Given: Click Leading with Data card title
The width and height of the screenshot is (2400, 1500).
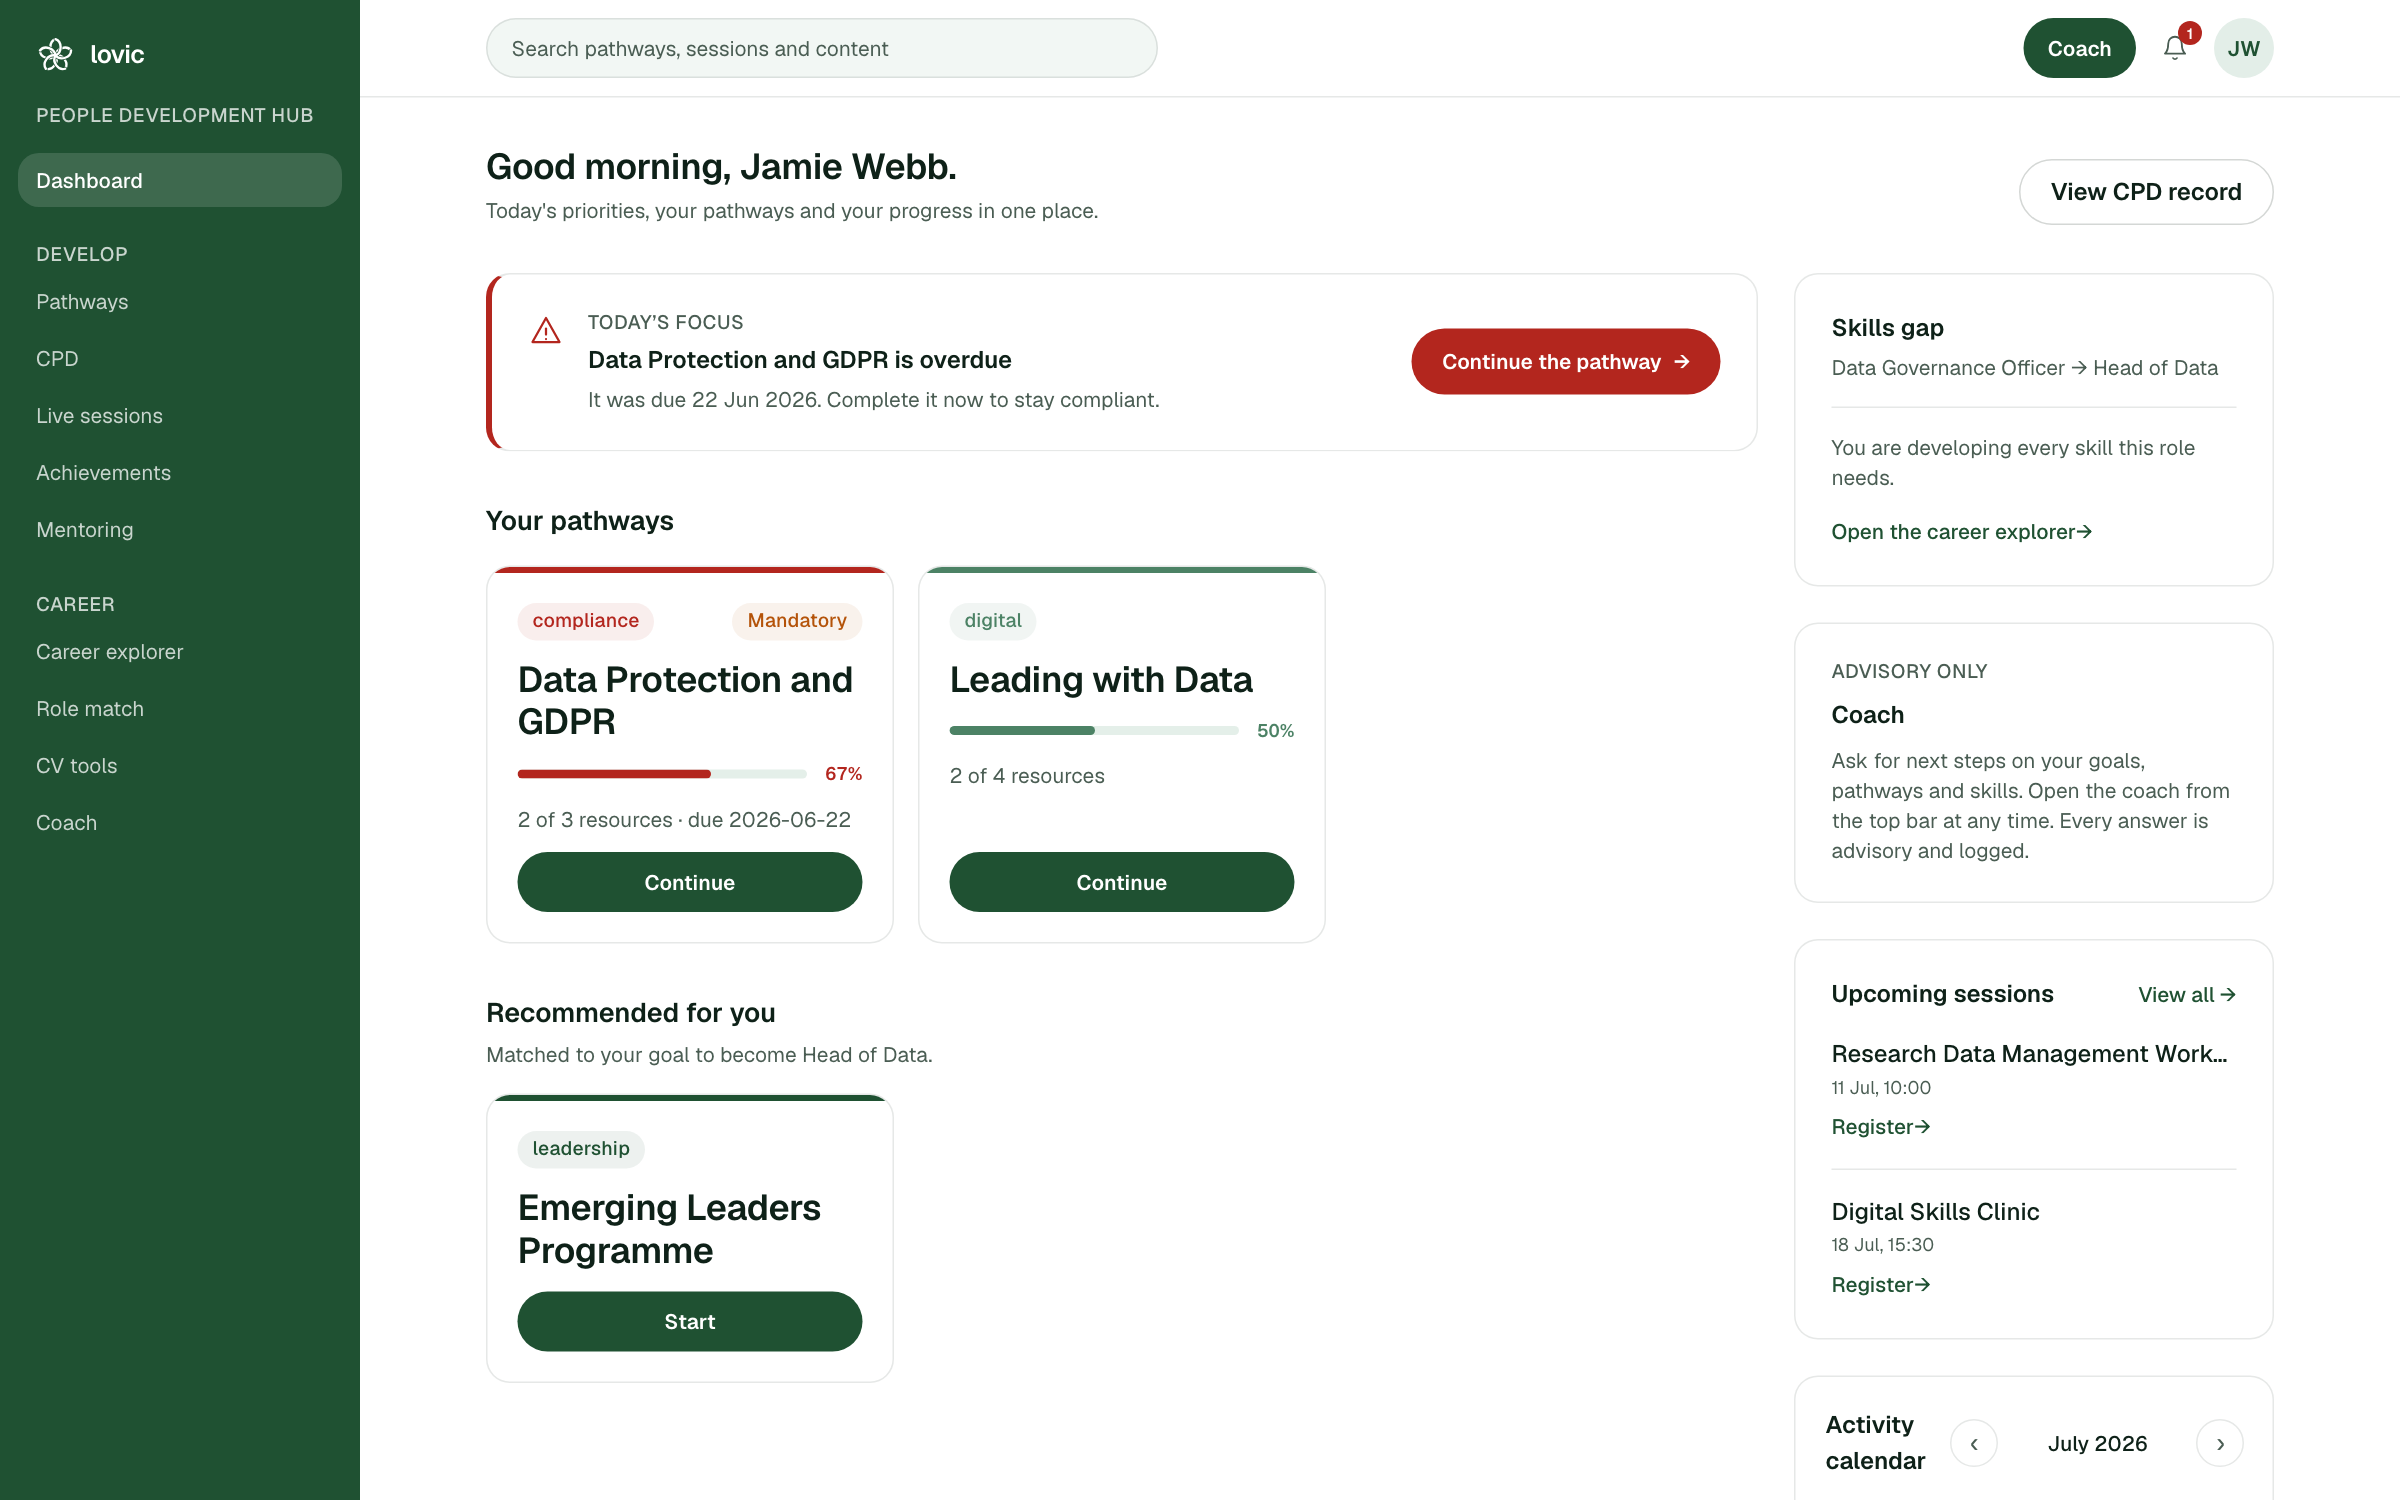Looking at the screenshot, I should click(x=1101, y=680).
